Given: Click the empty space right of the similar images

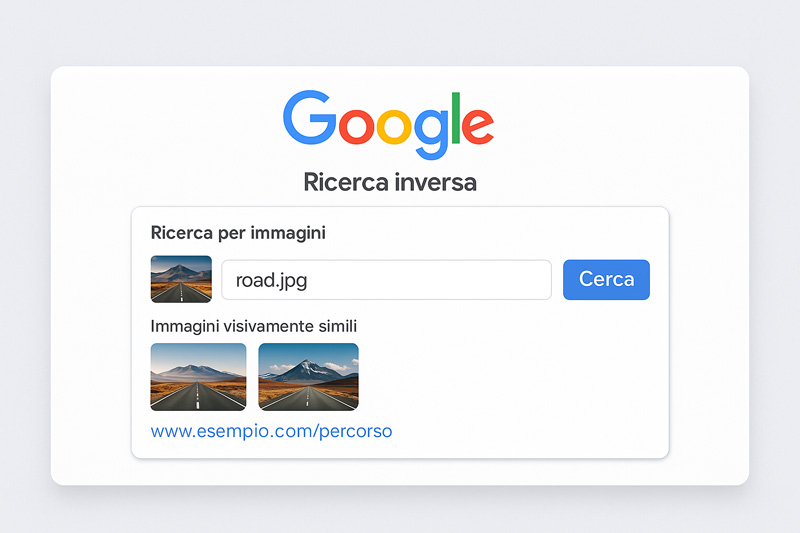Looking at the screenshot, I should [x=510, y=377].
